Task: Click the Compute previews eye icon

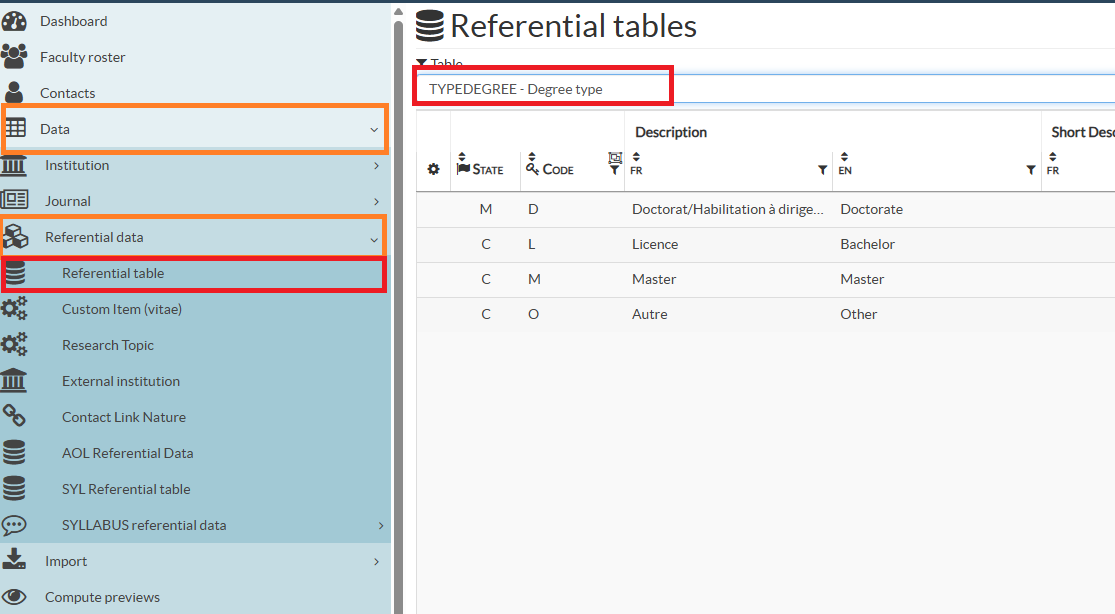Action: (14, 597)
